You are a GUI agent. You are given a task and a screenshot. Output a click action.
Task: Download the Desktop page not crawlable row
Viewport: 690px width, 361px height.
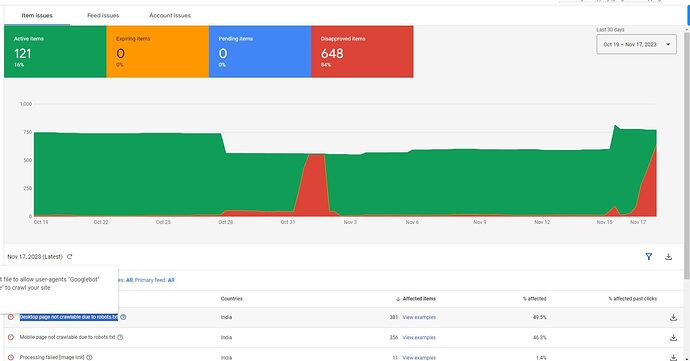[x=673, y=317]
